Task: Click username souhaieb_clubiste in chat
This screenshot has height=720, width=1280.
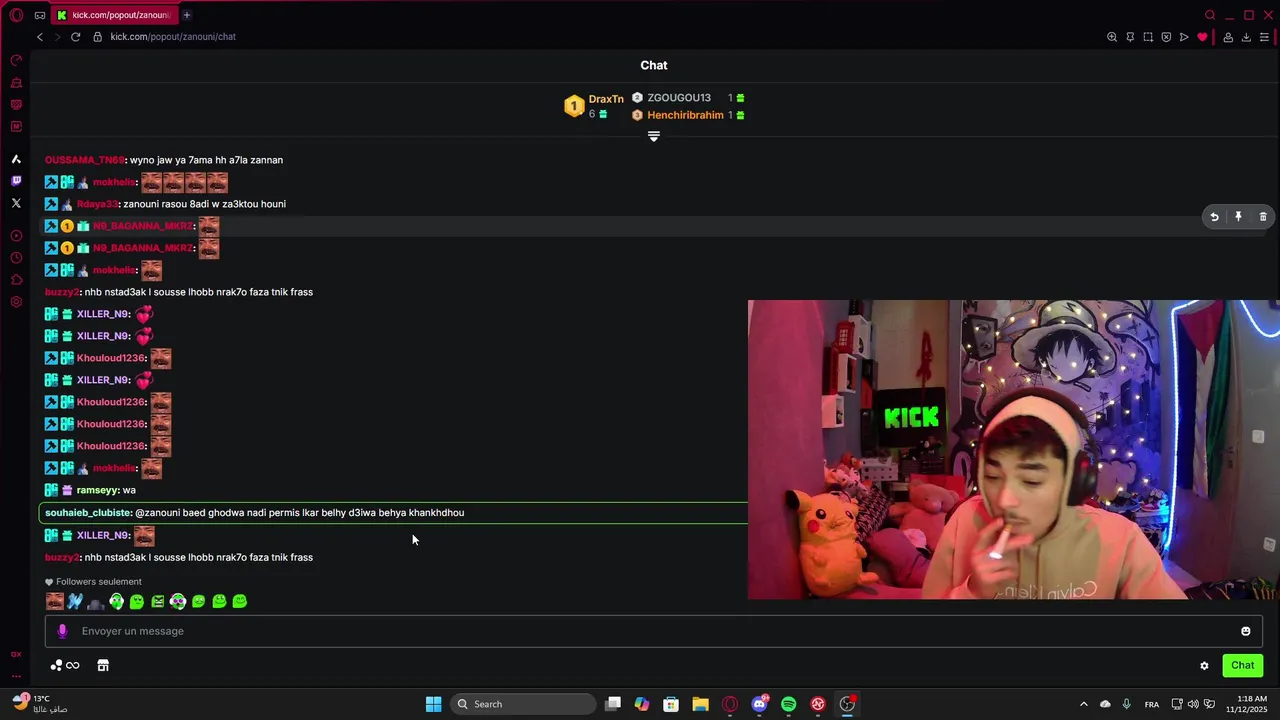Action: 88,513
